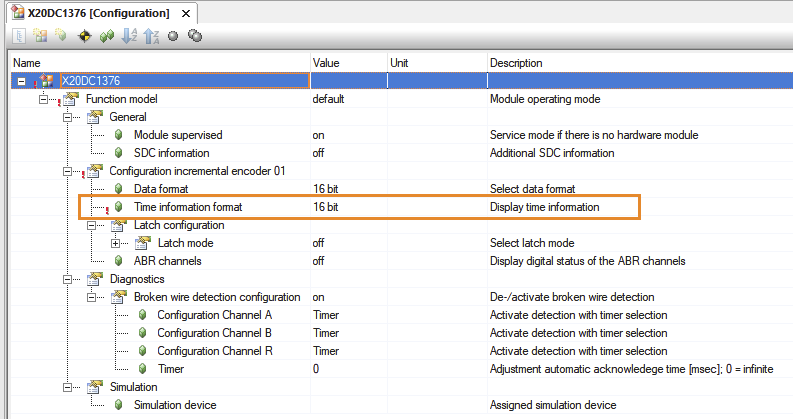Click the empty Simulation device value cell

click(348, 405)
